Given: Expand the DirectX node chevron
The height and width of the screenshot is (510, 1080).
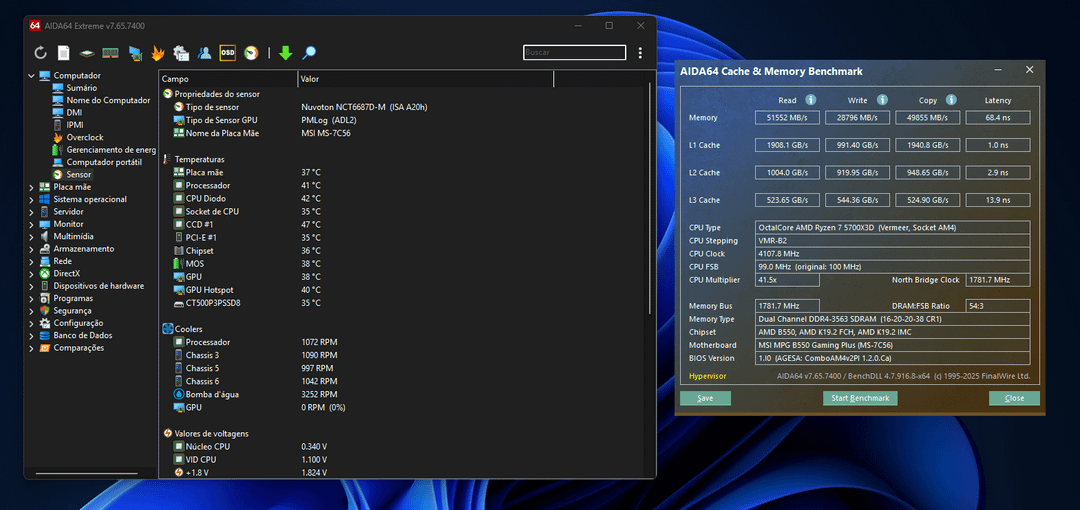Looking at the screenshot, I should (31, 274).
